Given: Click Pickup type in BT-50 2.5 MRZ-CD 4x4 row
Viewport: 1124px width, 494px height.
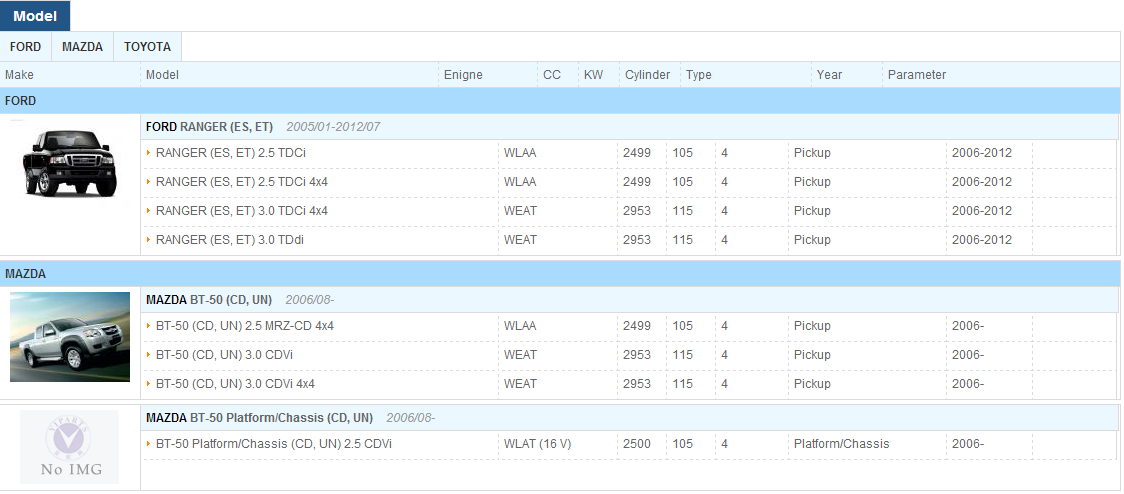Looking at the screenshot, I should pyautogui.click(x=812, y=326).
